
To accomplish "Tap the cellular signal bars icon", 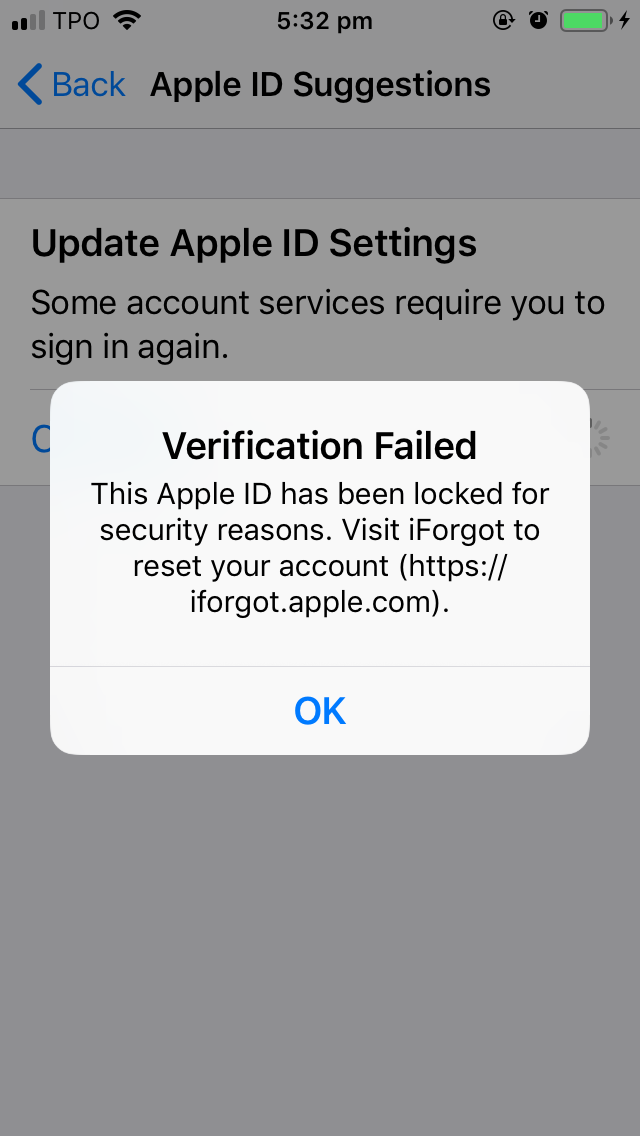I will coord(28,21).
